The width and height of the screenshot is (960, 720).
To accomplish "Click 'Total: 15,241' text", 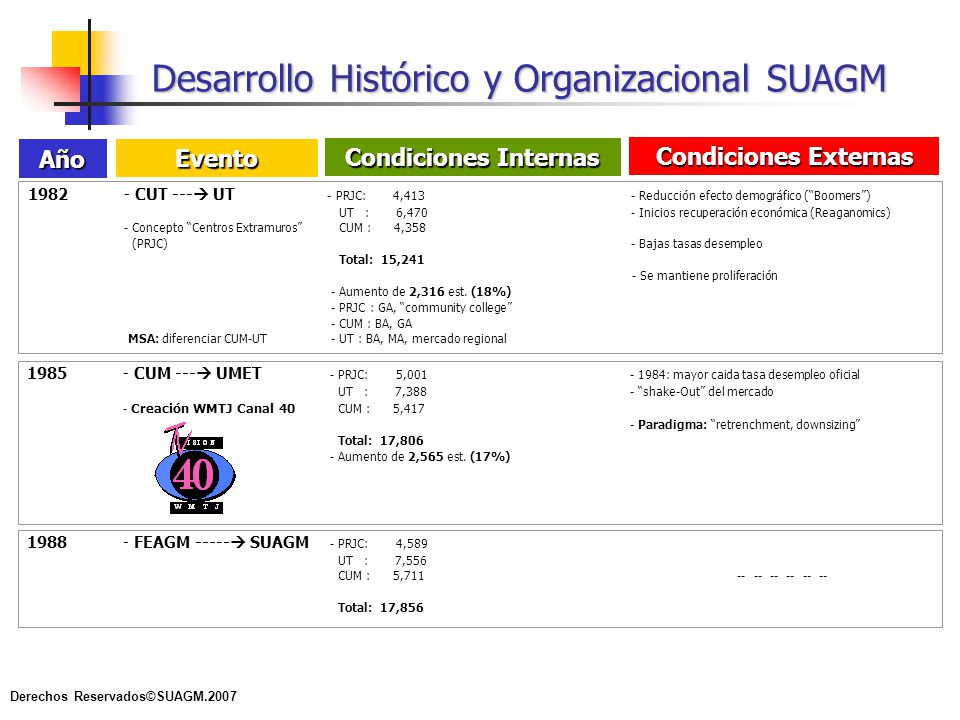I will click(x=381, y=260).
